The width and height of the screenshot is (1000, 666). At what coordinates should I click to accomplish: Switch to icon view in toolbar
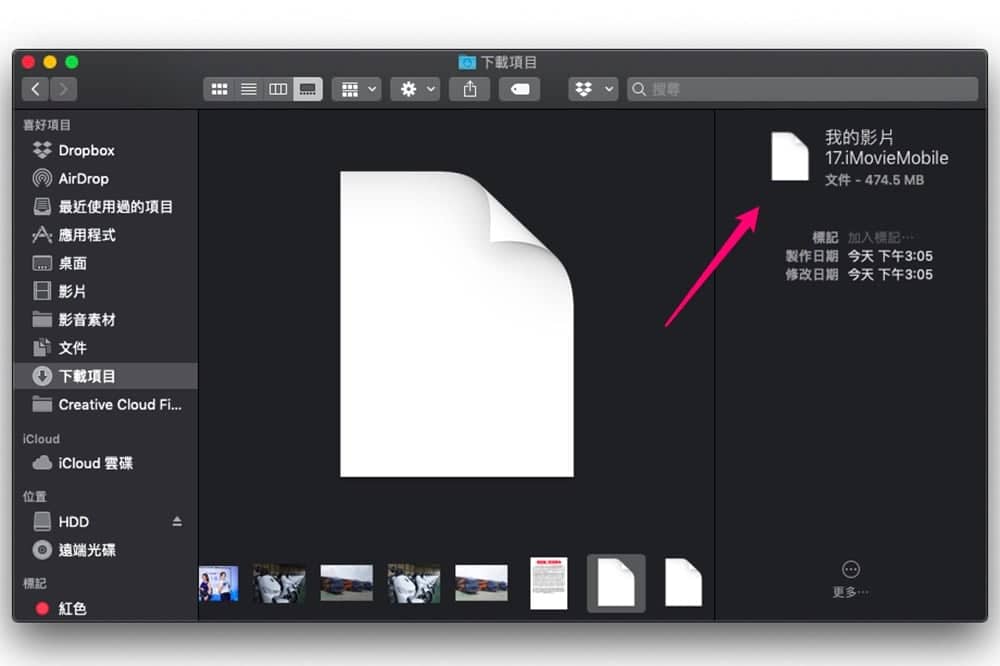pyautogui.click(x=219, y=89)
